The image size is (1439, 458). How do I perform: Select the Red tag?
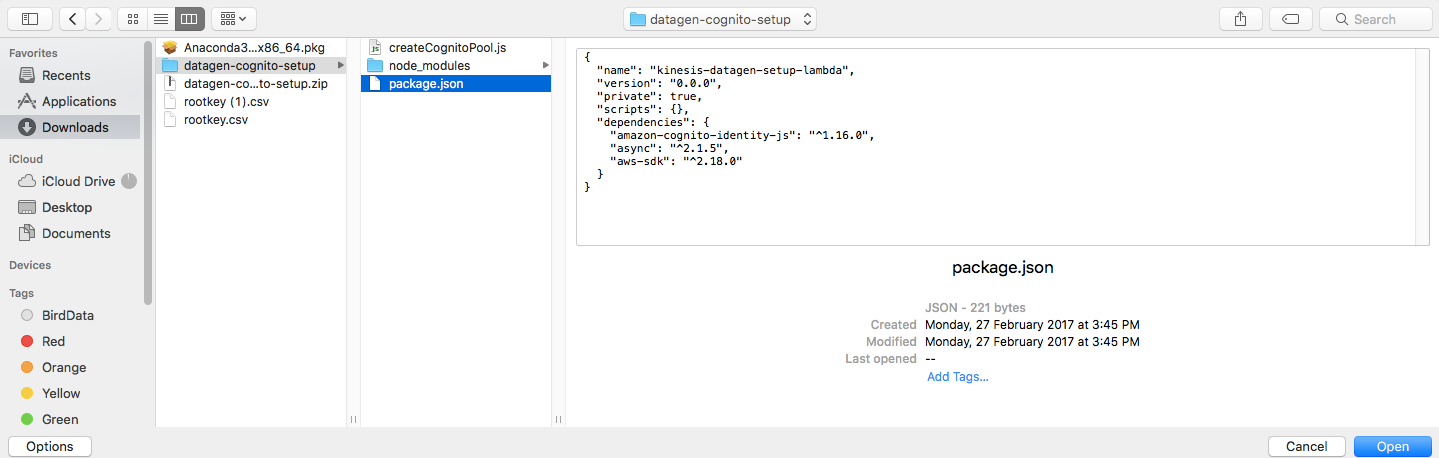click(53, 341)
